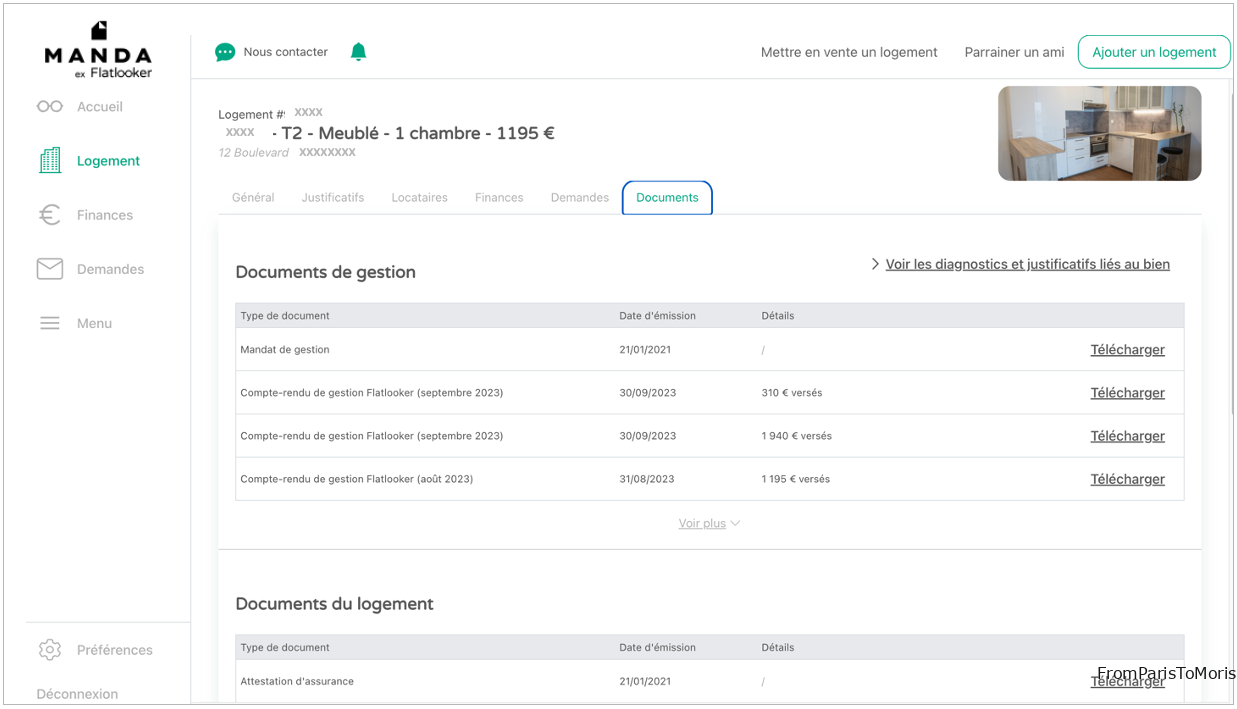
Task: Open Finances via the euro icon
Action: pyautogui.click(x=49, y=214)
